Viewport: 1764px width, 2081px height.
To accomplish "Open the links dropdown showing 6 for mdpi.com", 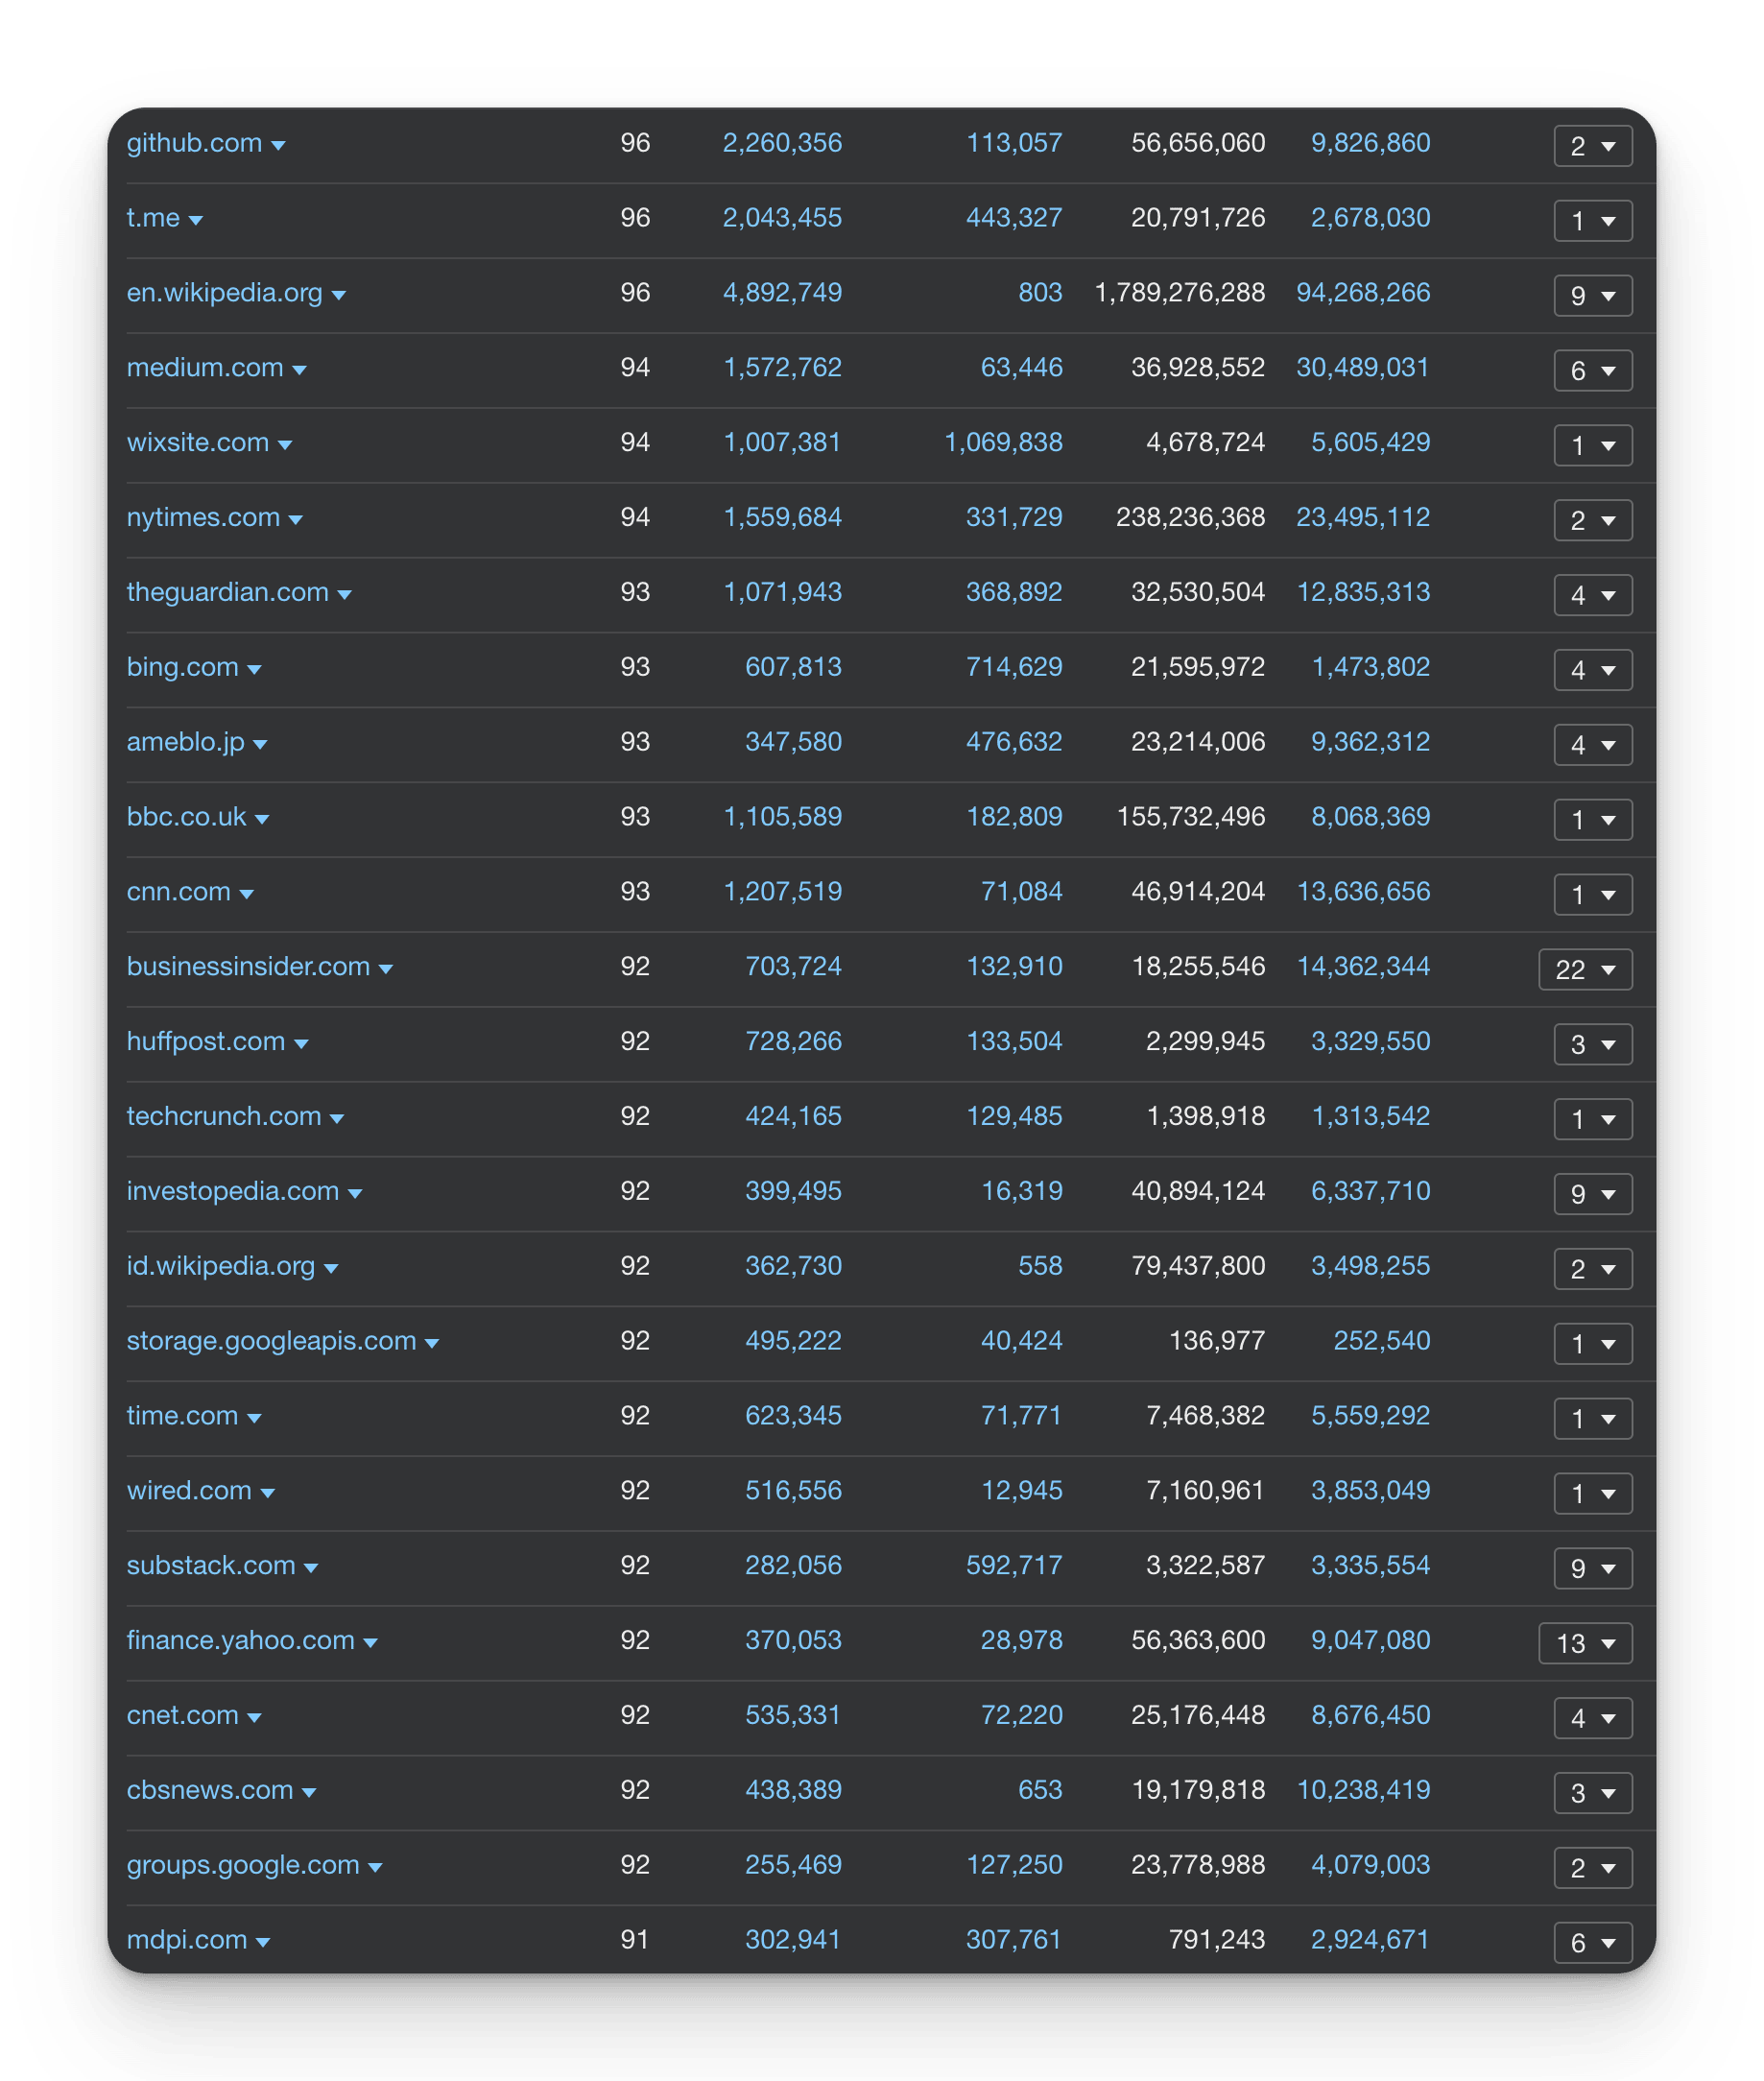I will pos(1593,1942).
